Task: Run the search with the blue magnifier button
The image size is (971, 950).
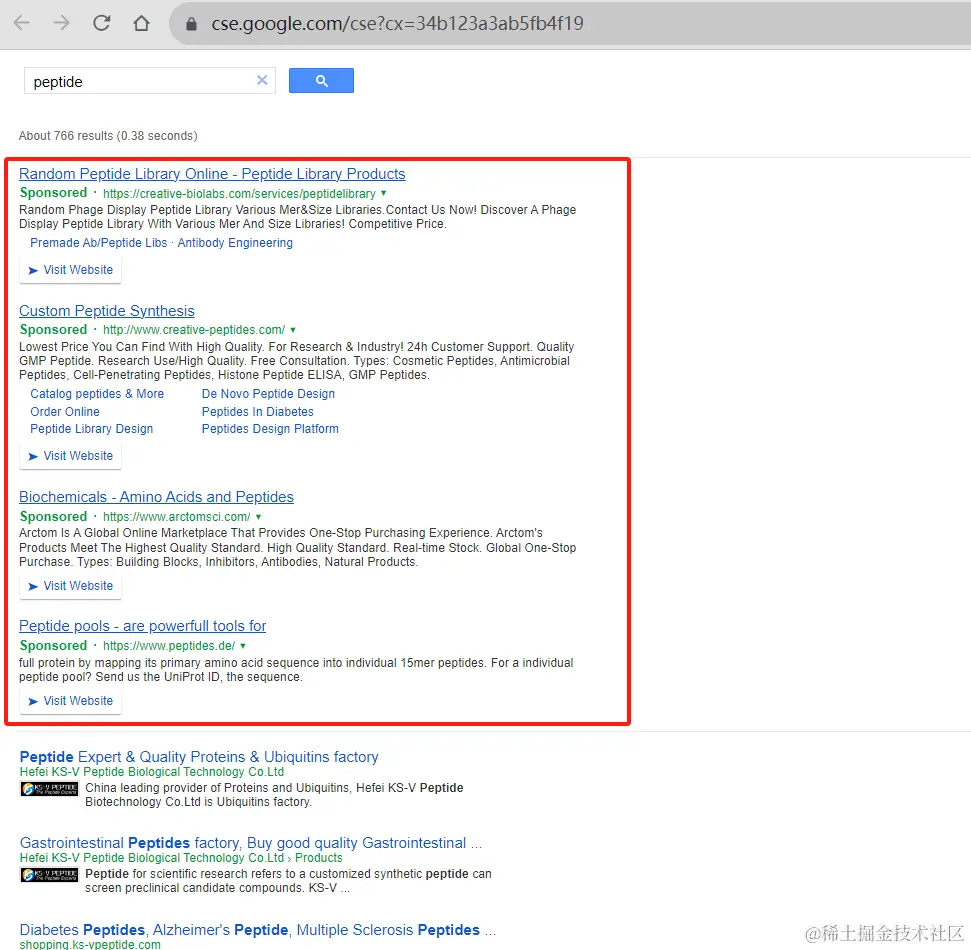Action: click(x=321, y=81)
